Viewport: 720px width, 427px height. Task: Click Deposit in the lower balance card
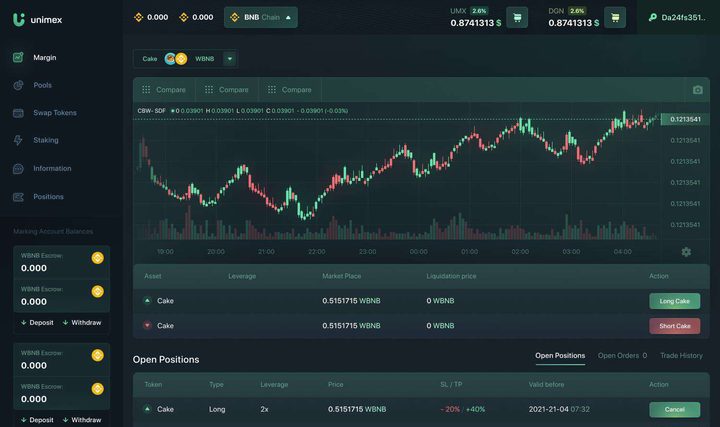point(37,420)
